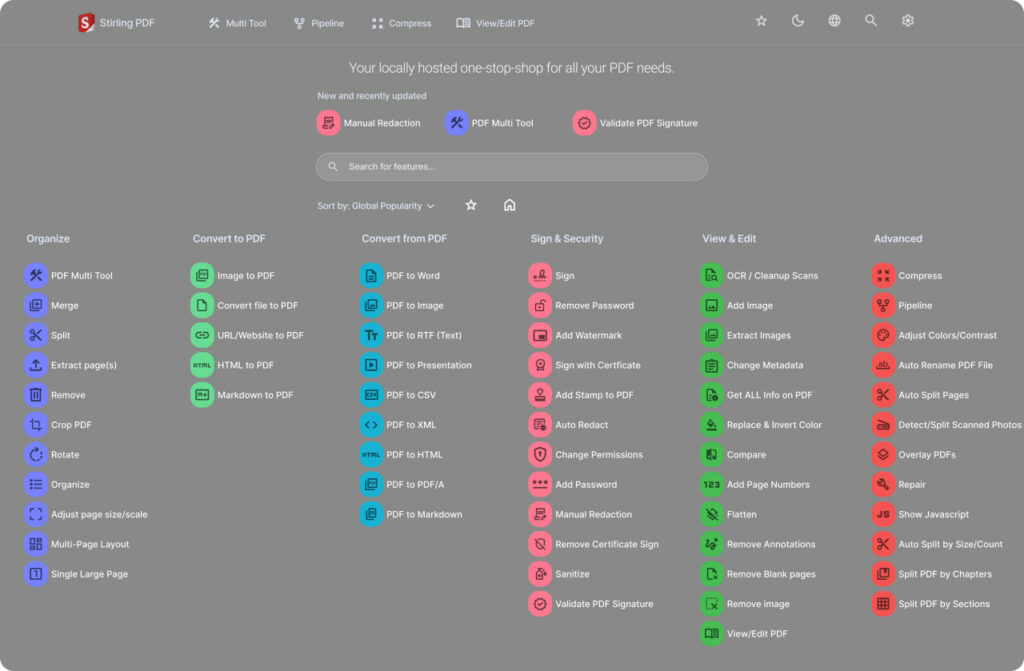
Task: Click the Extract page(s) icon
Action: point(36,365)
